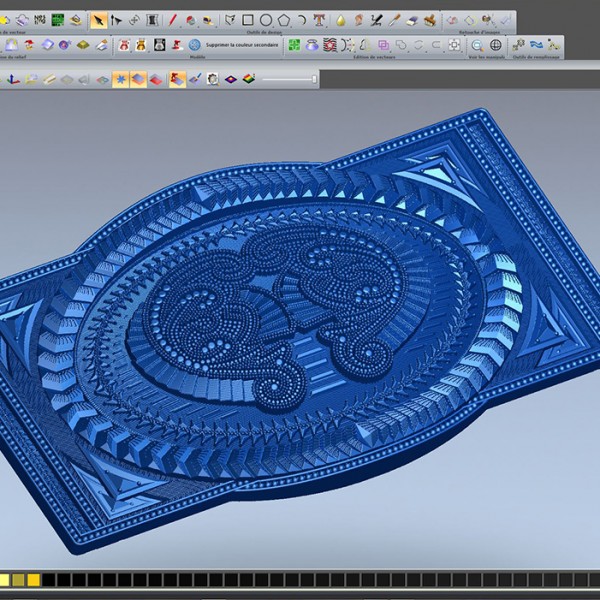Click the magnifier zoom icon
Image resolution: width=600 pixels, height=600 pixels.
coord(477,45)
